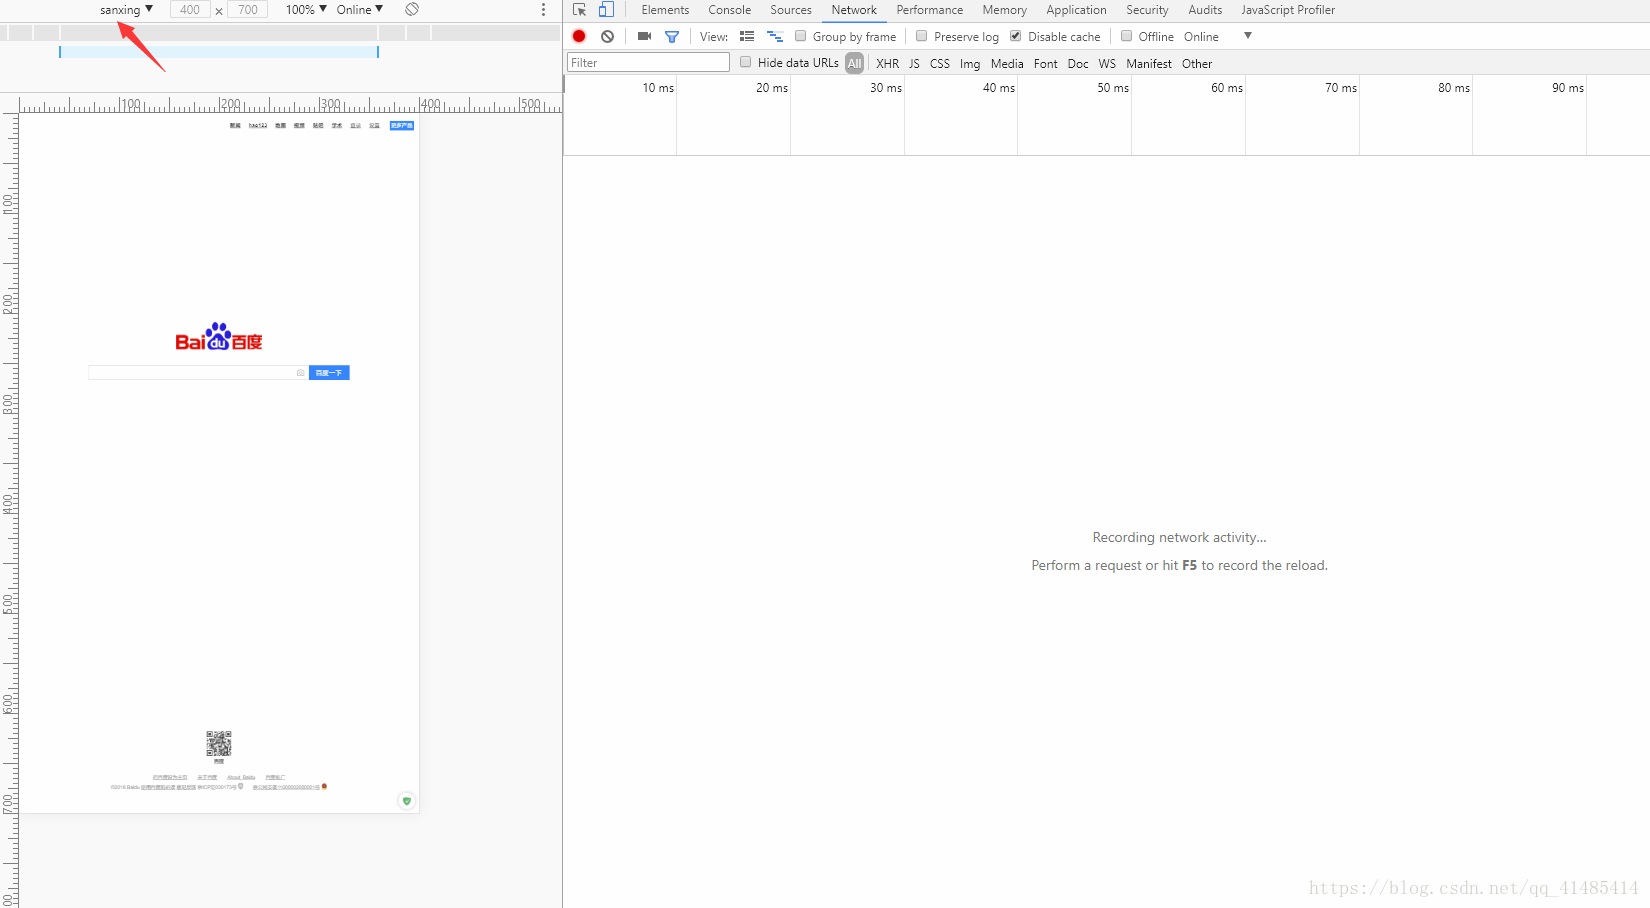Click the rotate device icon
1650x908 pixels.
coord(412,9)
